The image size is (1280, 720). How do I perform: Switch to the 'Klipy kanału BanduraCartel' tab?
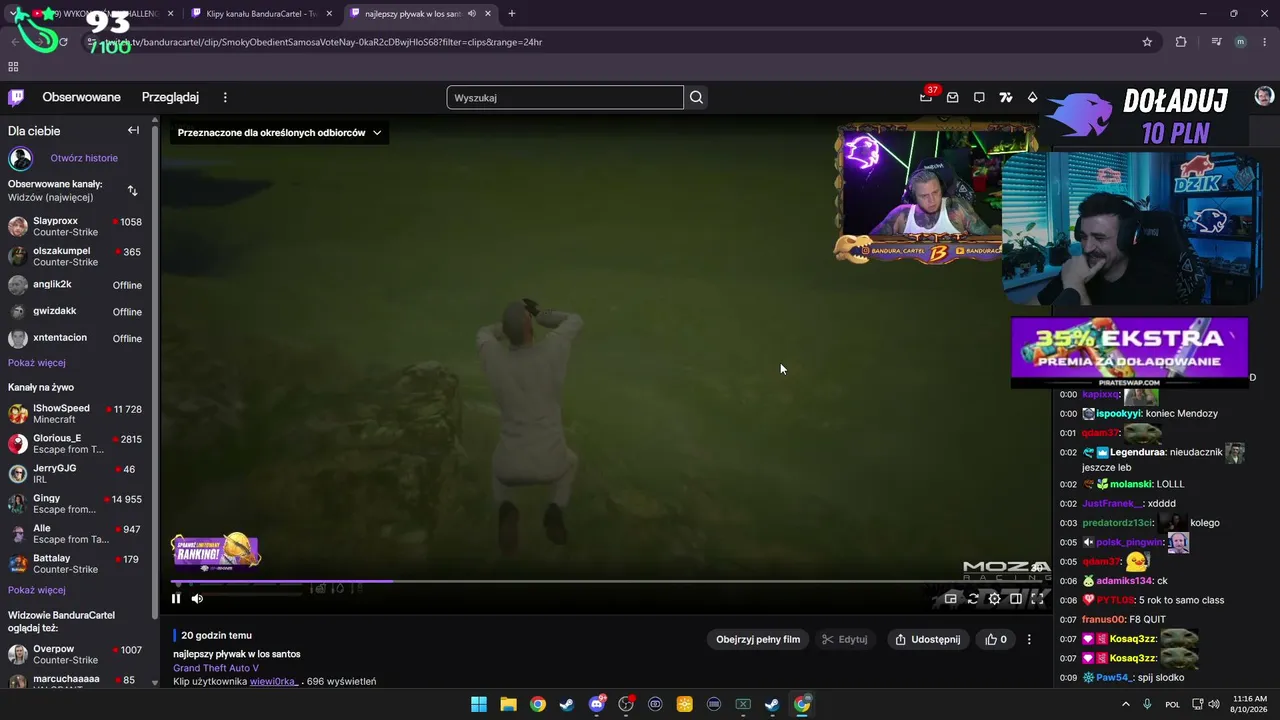tap(262, 14)
